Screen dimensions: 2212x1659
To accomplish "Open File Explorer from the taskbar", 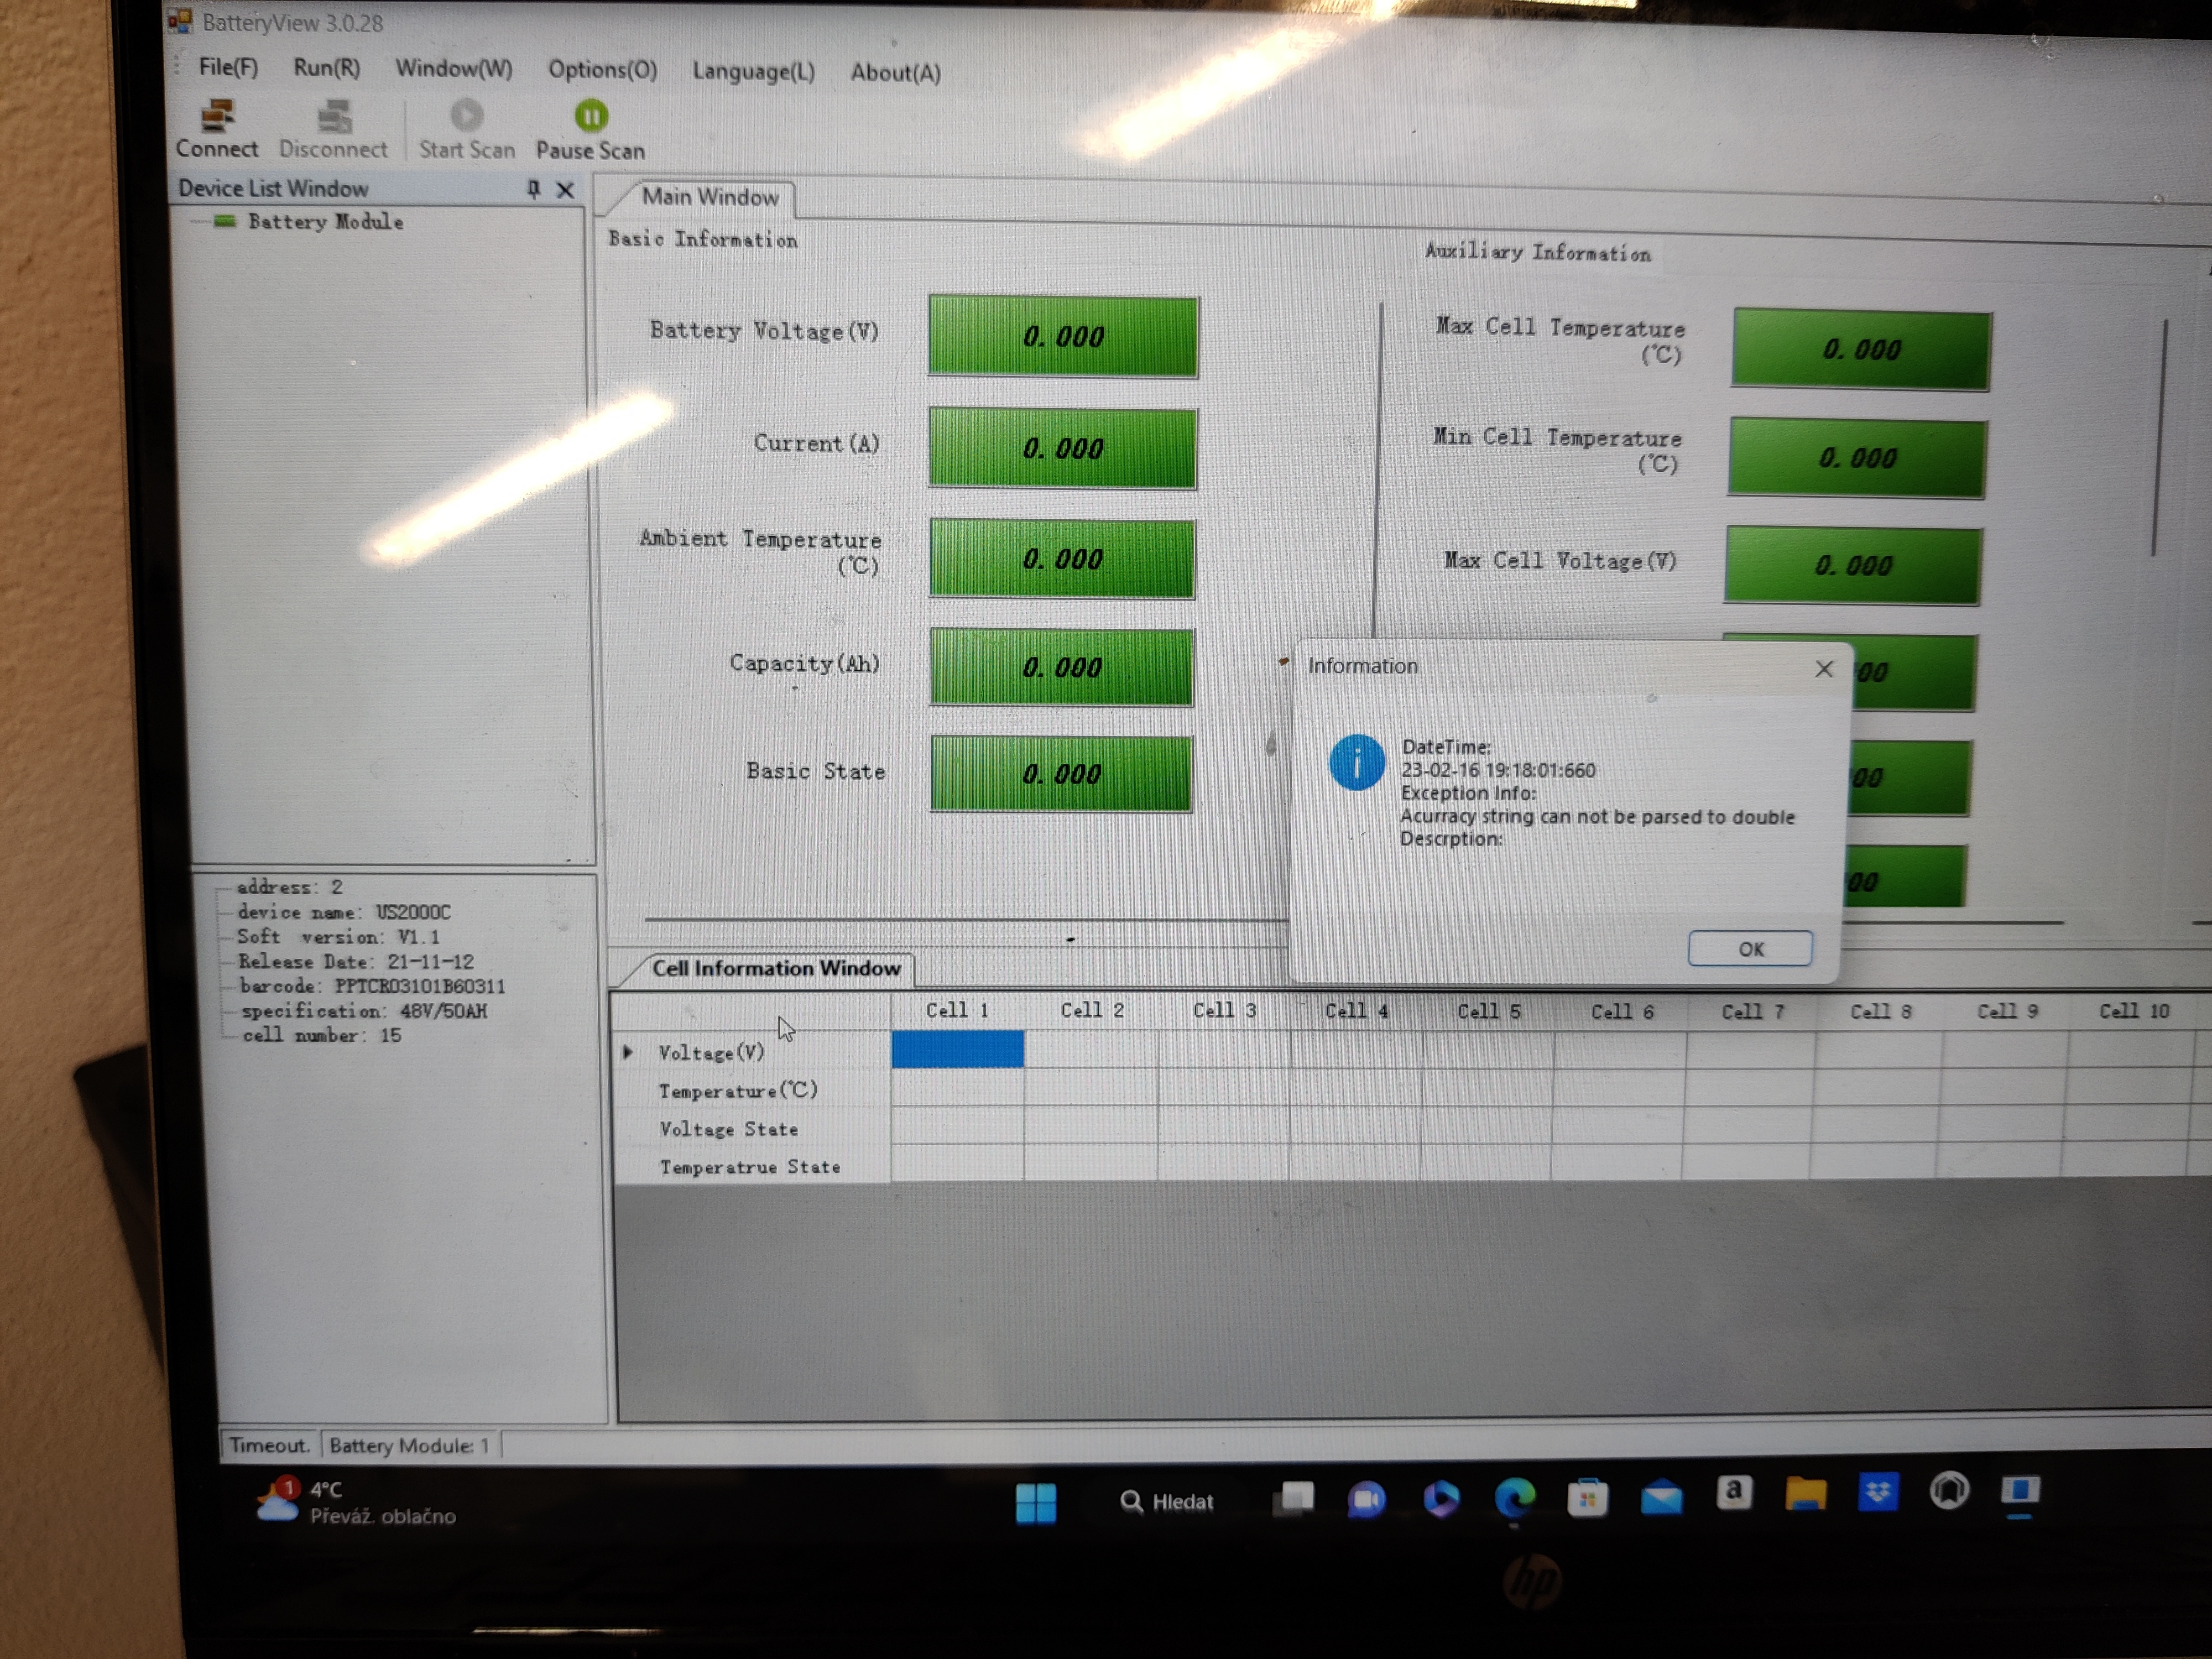I will click(x=1805, y=1494).
